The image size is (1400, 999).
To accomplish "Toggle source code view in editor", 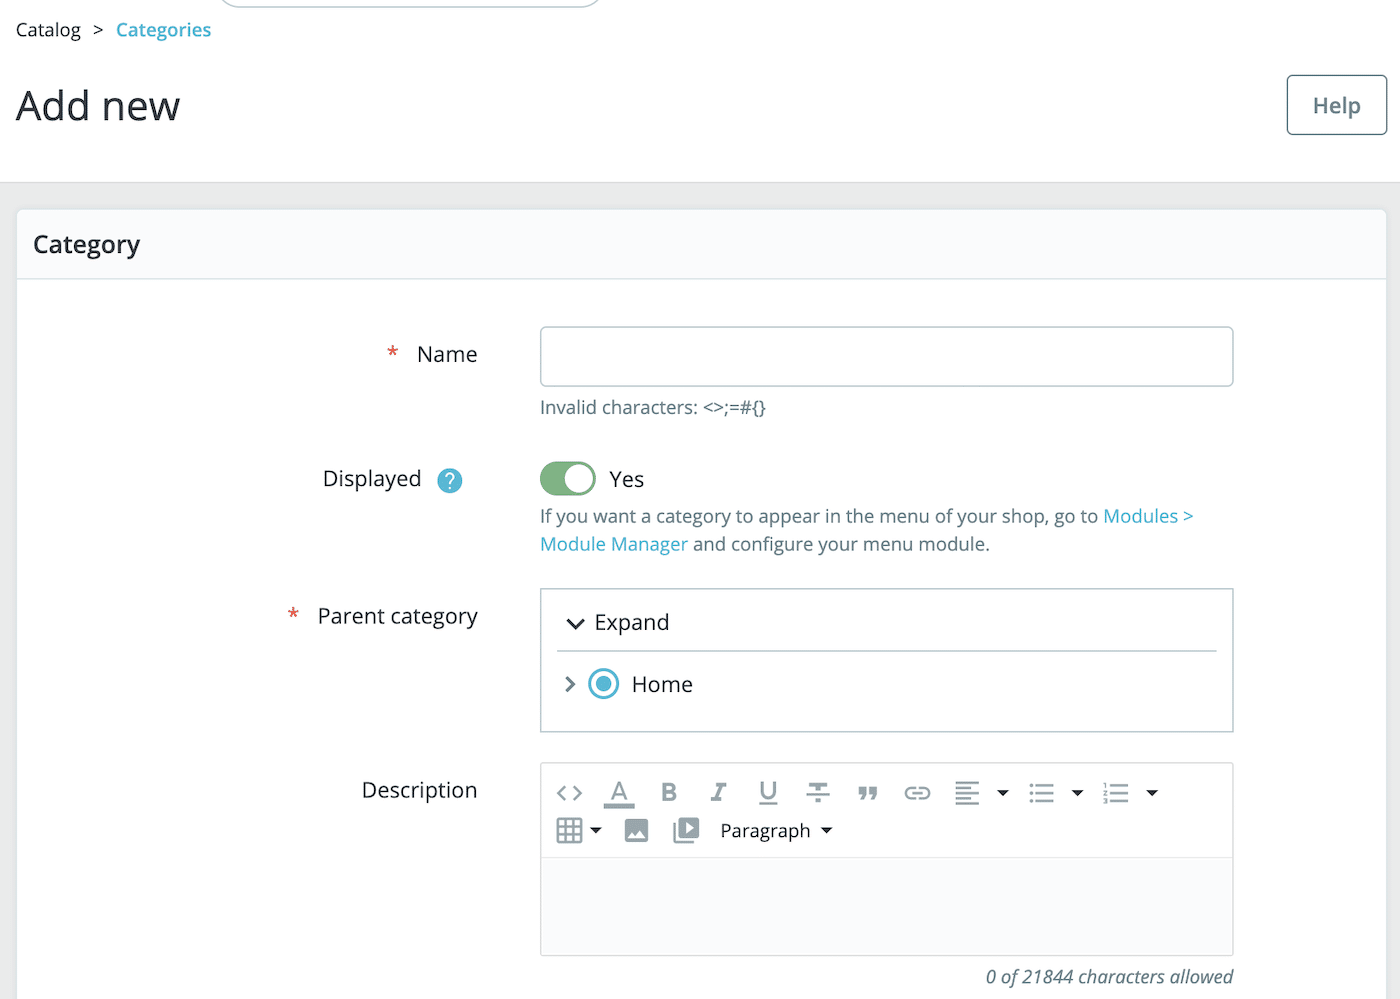I will click(569, 793).
